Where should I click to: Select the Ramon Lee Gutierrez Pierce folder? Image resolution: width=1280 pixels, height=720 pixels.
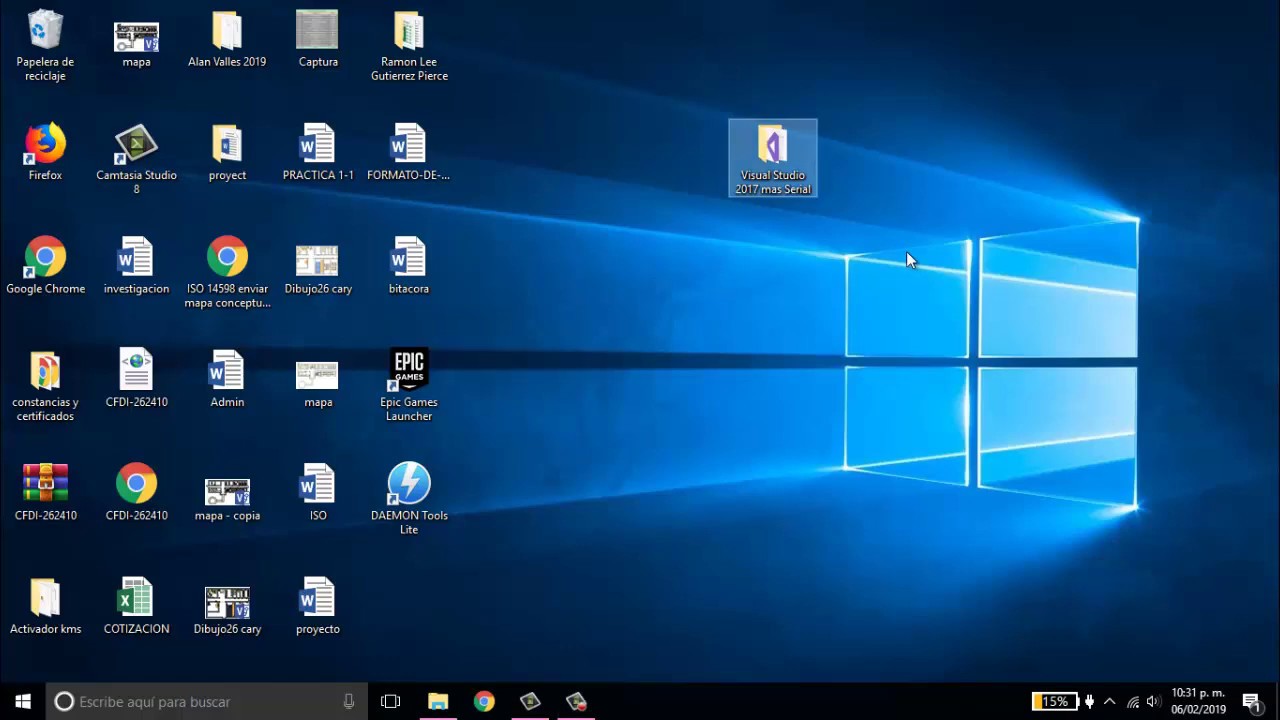pos(409,45)
